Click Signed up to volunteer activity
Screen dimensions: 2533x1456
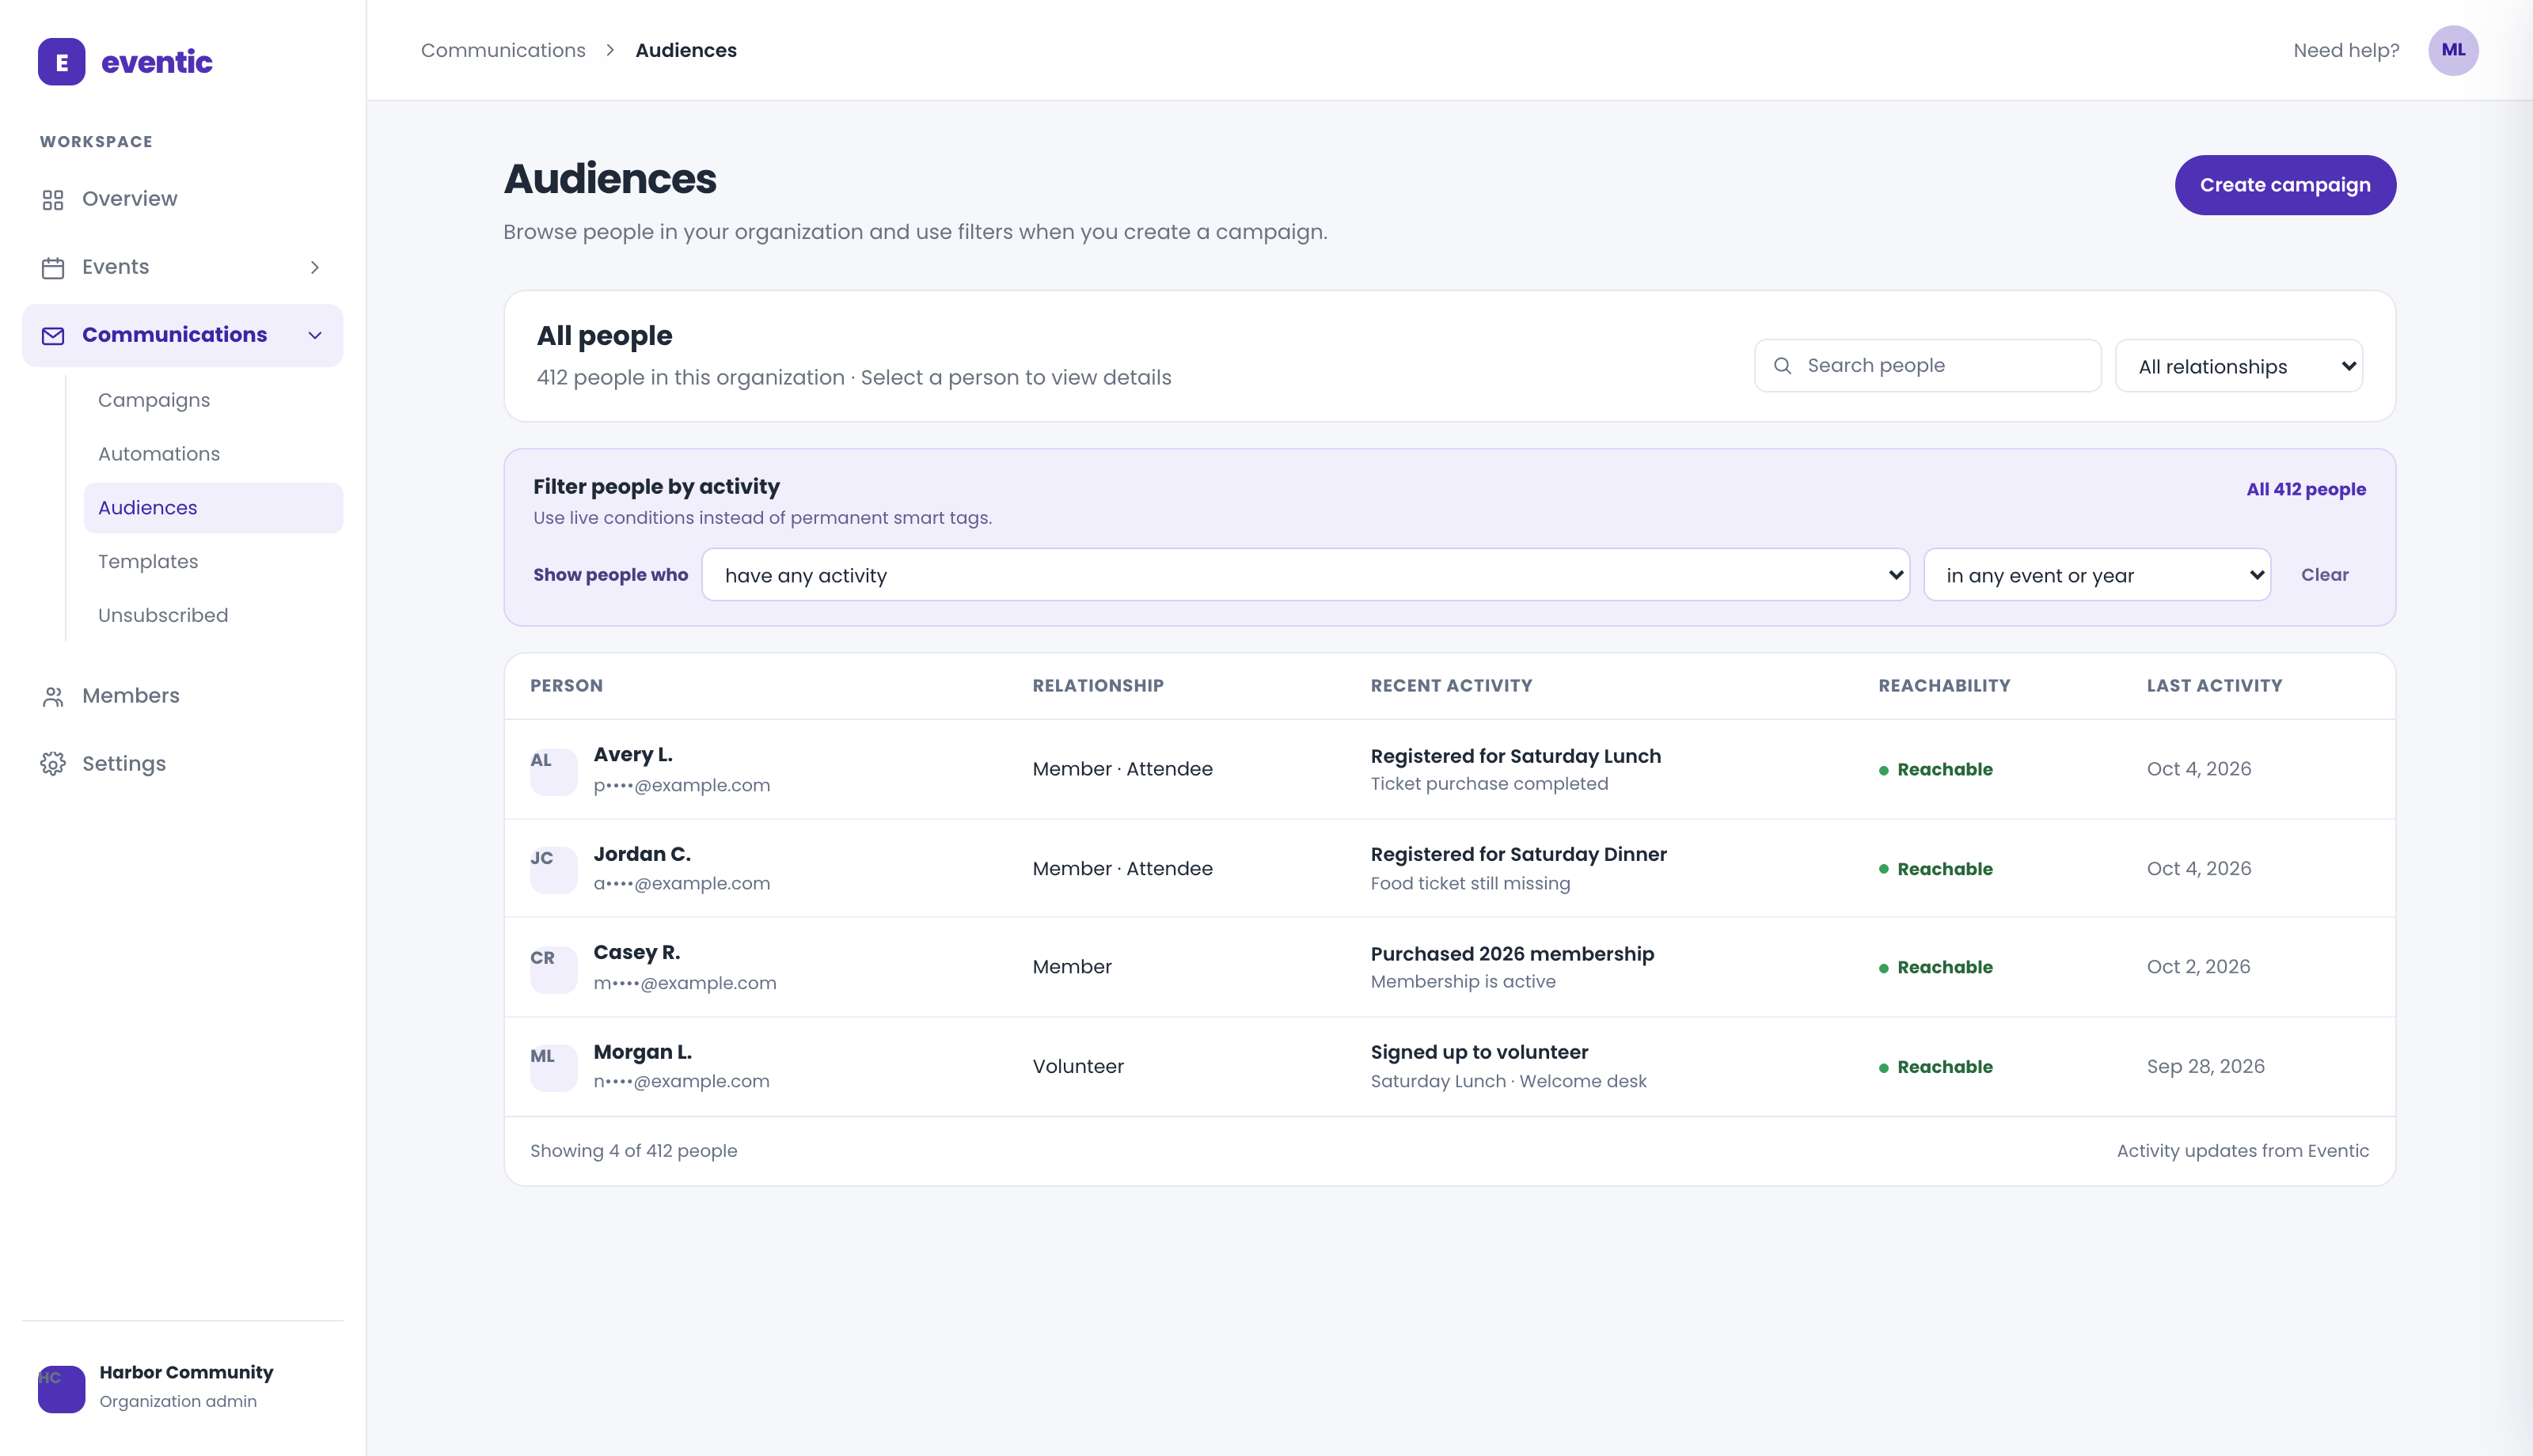click(x=1479, y=1053)
